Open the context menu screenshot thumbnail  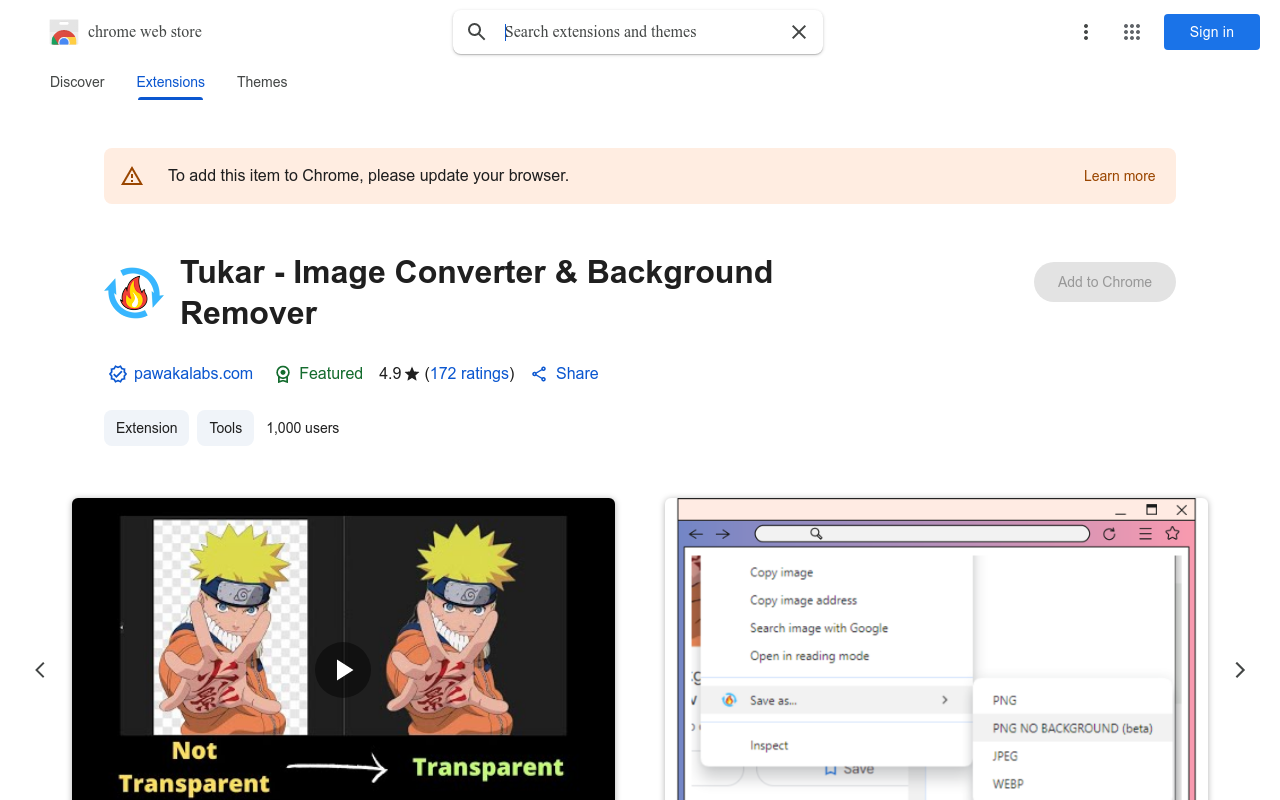coord(937,649)
